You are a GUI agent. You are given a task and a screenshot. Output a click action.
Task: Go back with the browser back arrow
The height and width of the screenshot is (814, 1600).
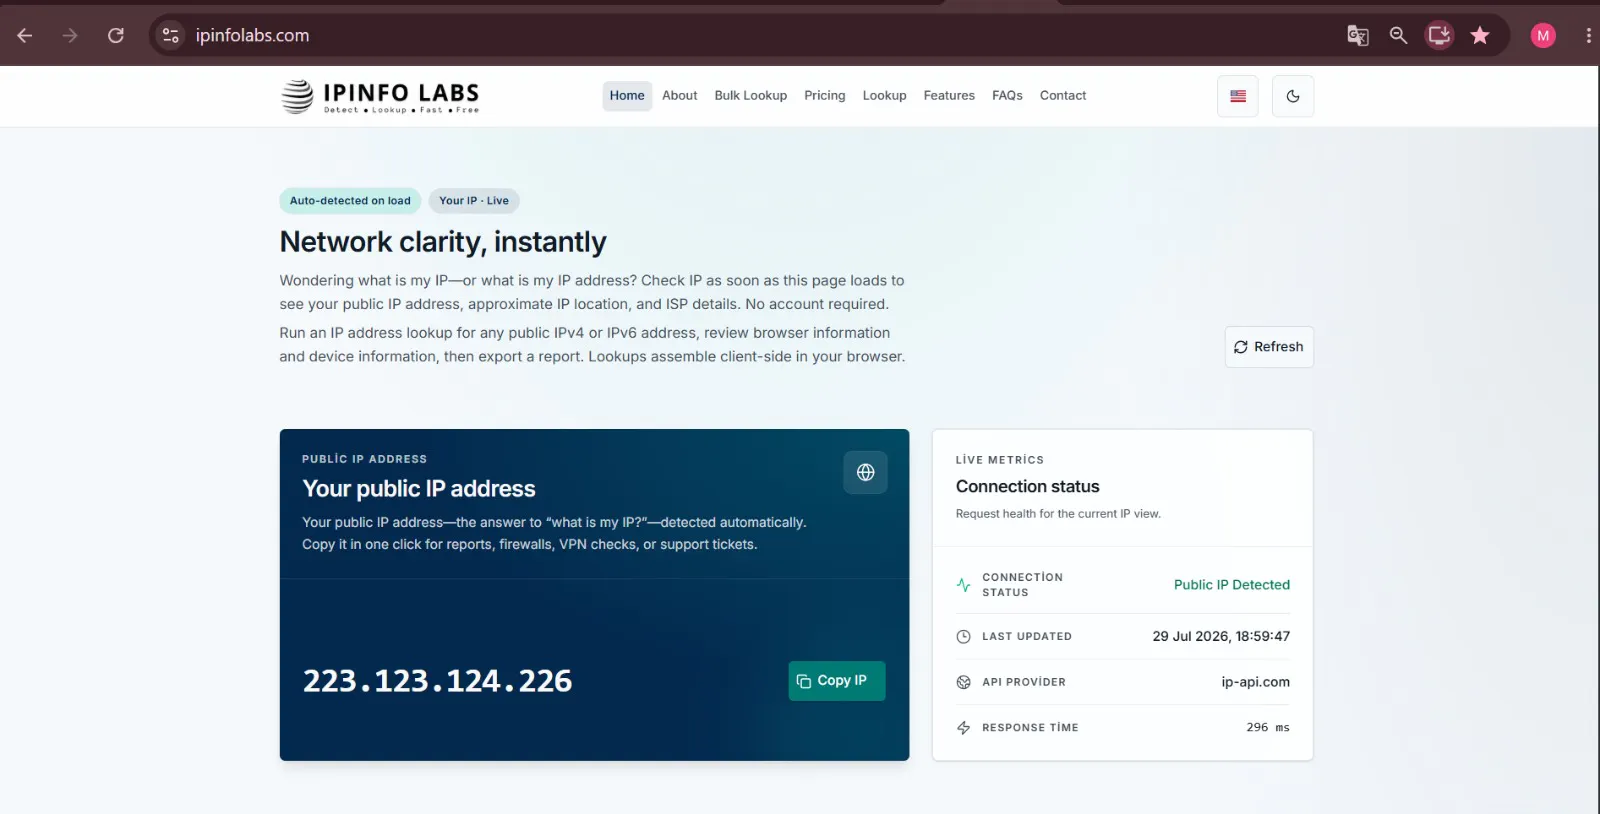pyautogui.click(x=25, y=36)
